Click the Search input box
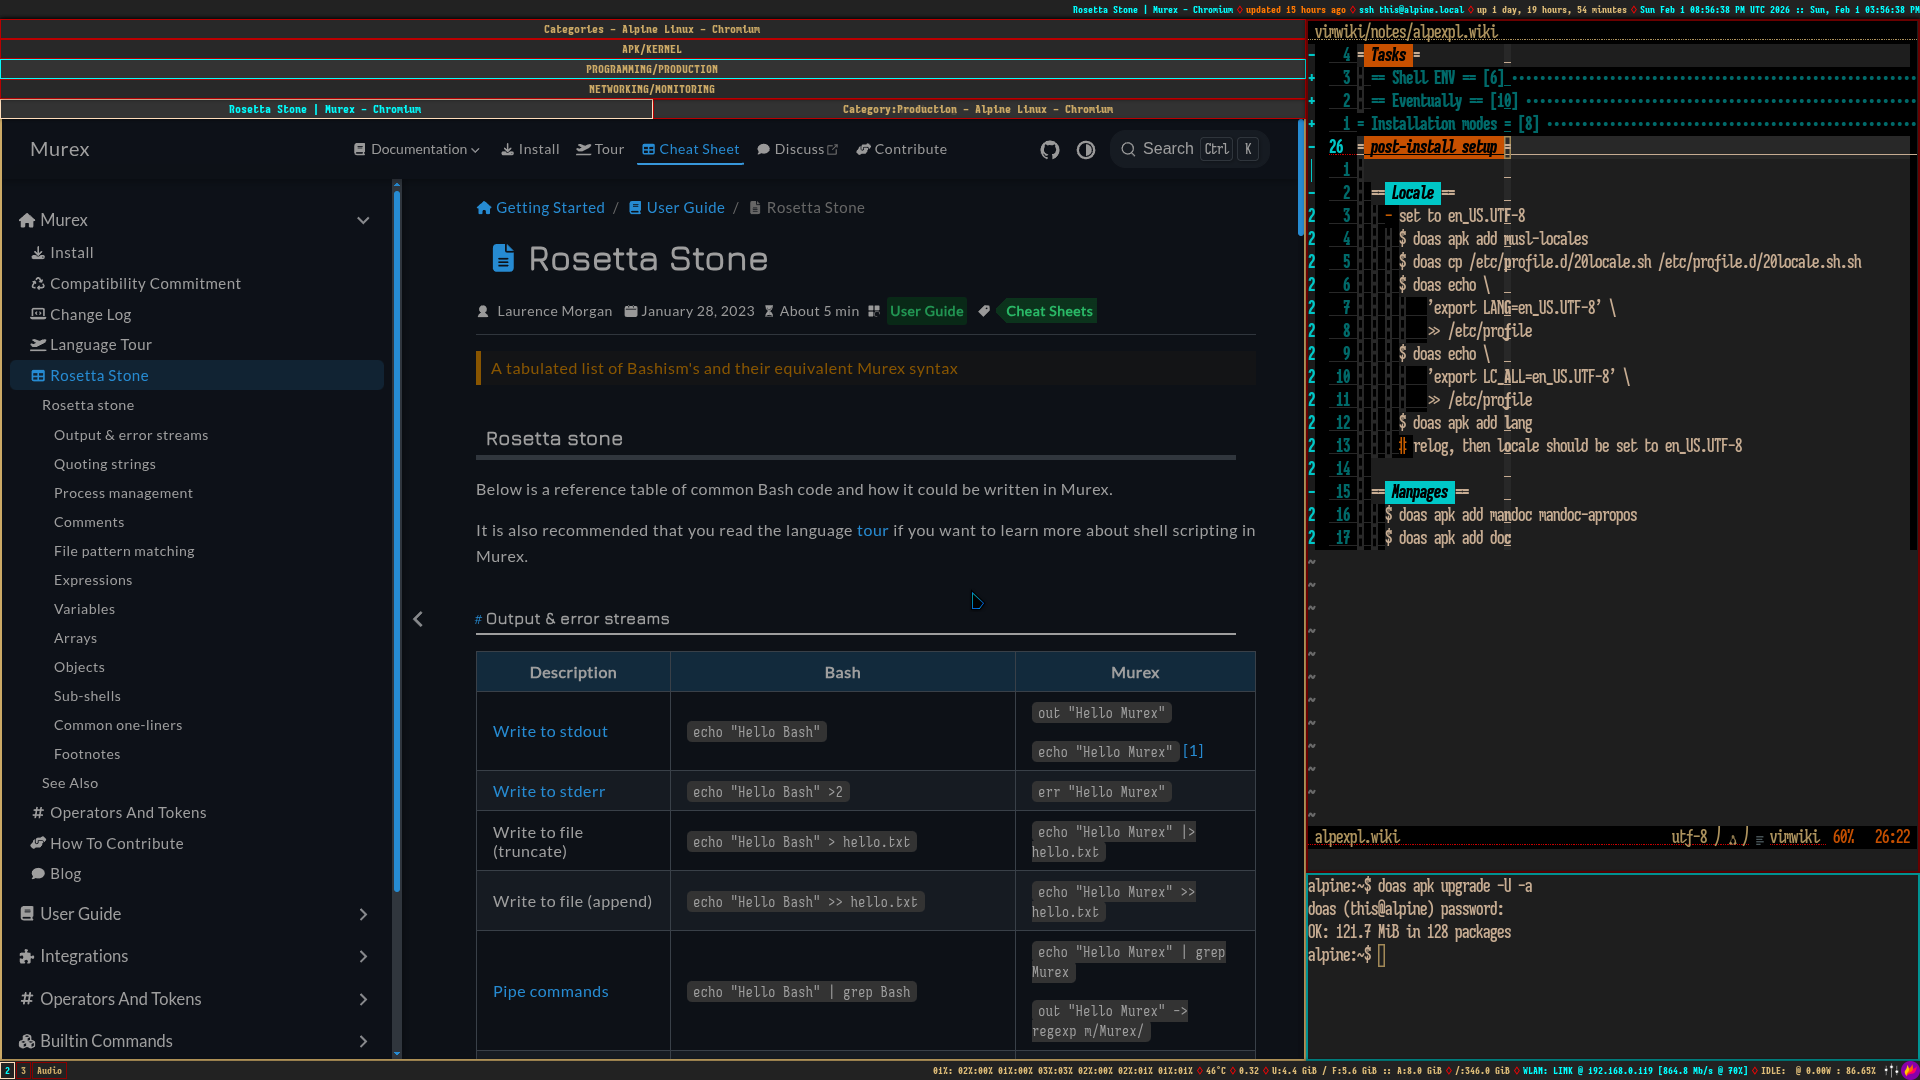Viewport: 1920px width, 1080px height. click(x=1167, y=150)
